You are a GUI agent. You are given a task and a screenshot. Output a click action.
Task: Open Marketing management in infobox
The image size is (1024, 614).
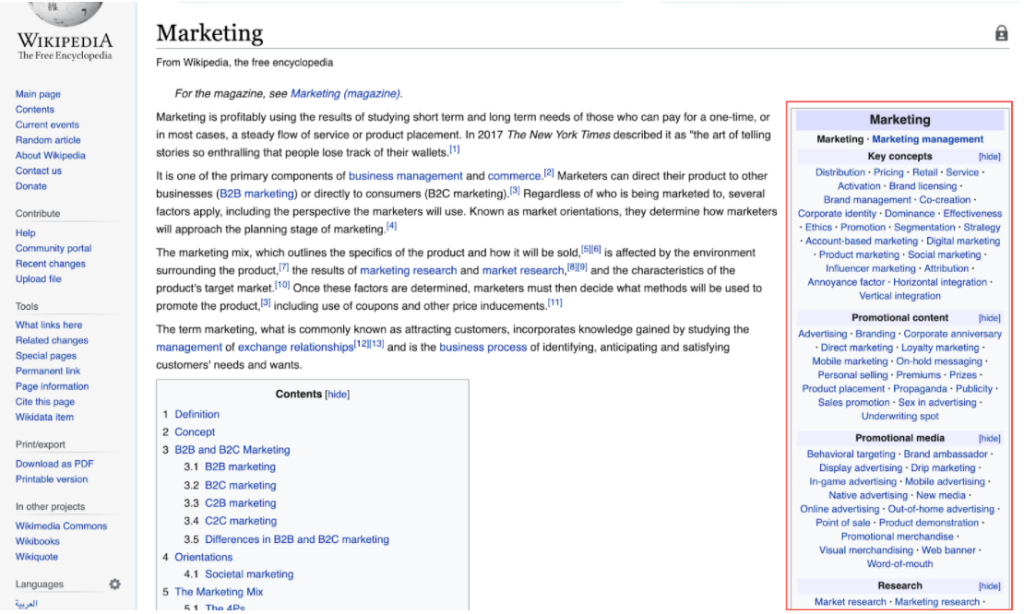pyautogui.click(x=927, y=139)
